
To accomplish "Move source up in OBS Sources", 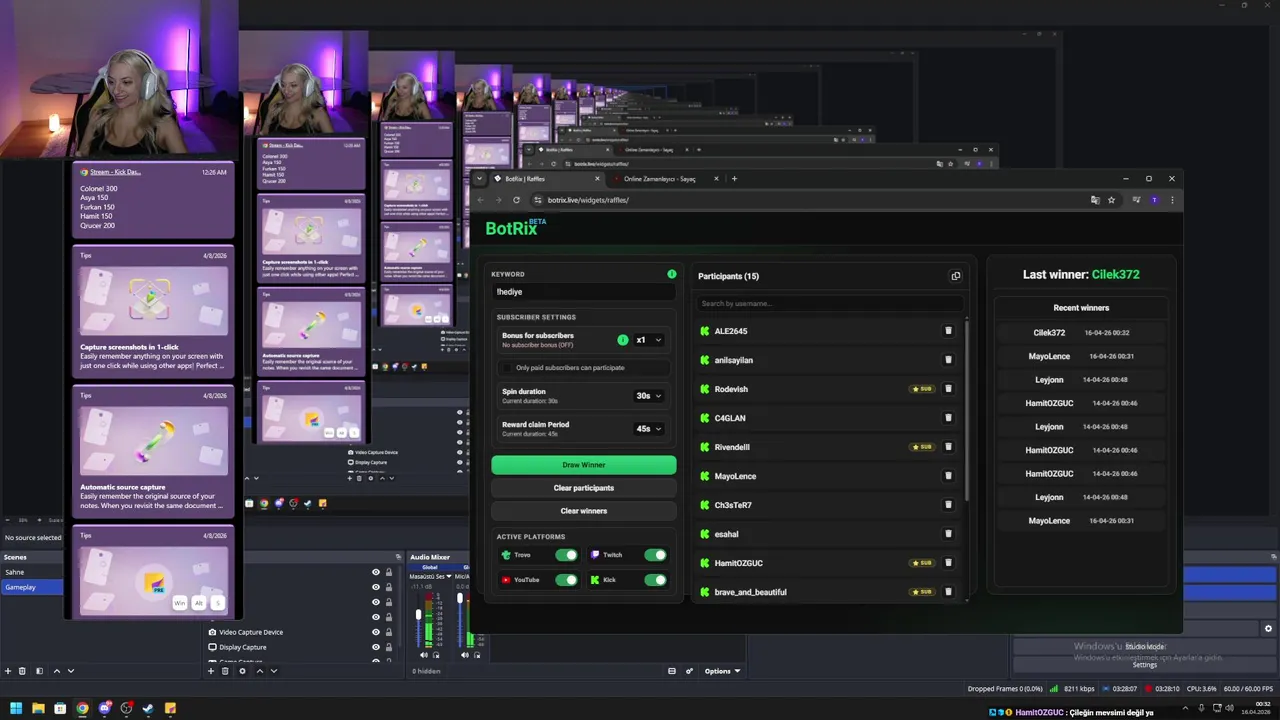I will [x=260, y=671].
